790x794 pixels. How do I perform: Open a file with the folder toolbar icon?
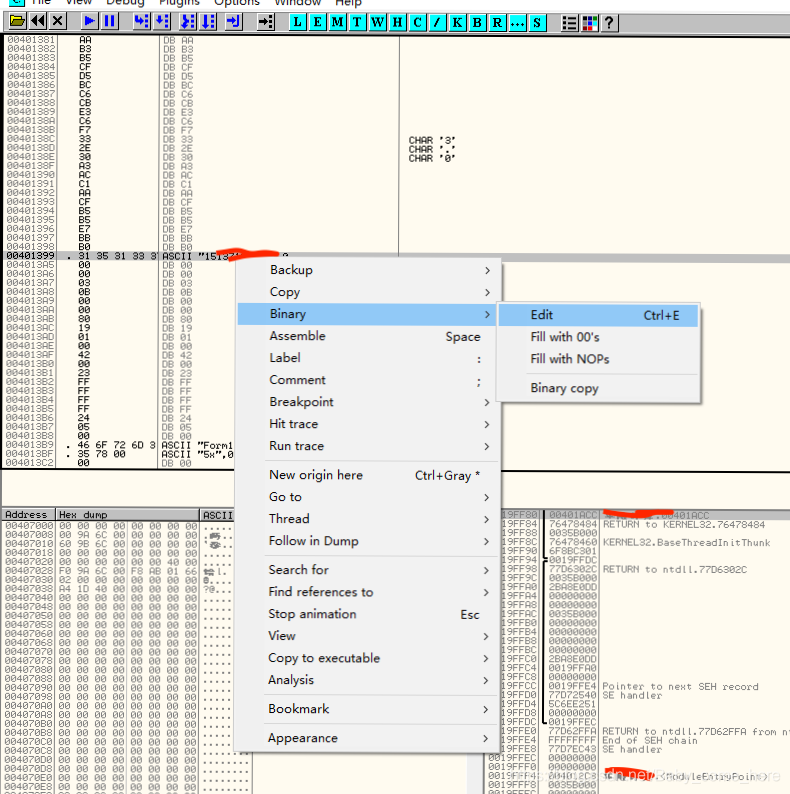pyautogui.click(x=17, y=21)
